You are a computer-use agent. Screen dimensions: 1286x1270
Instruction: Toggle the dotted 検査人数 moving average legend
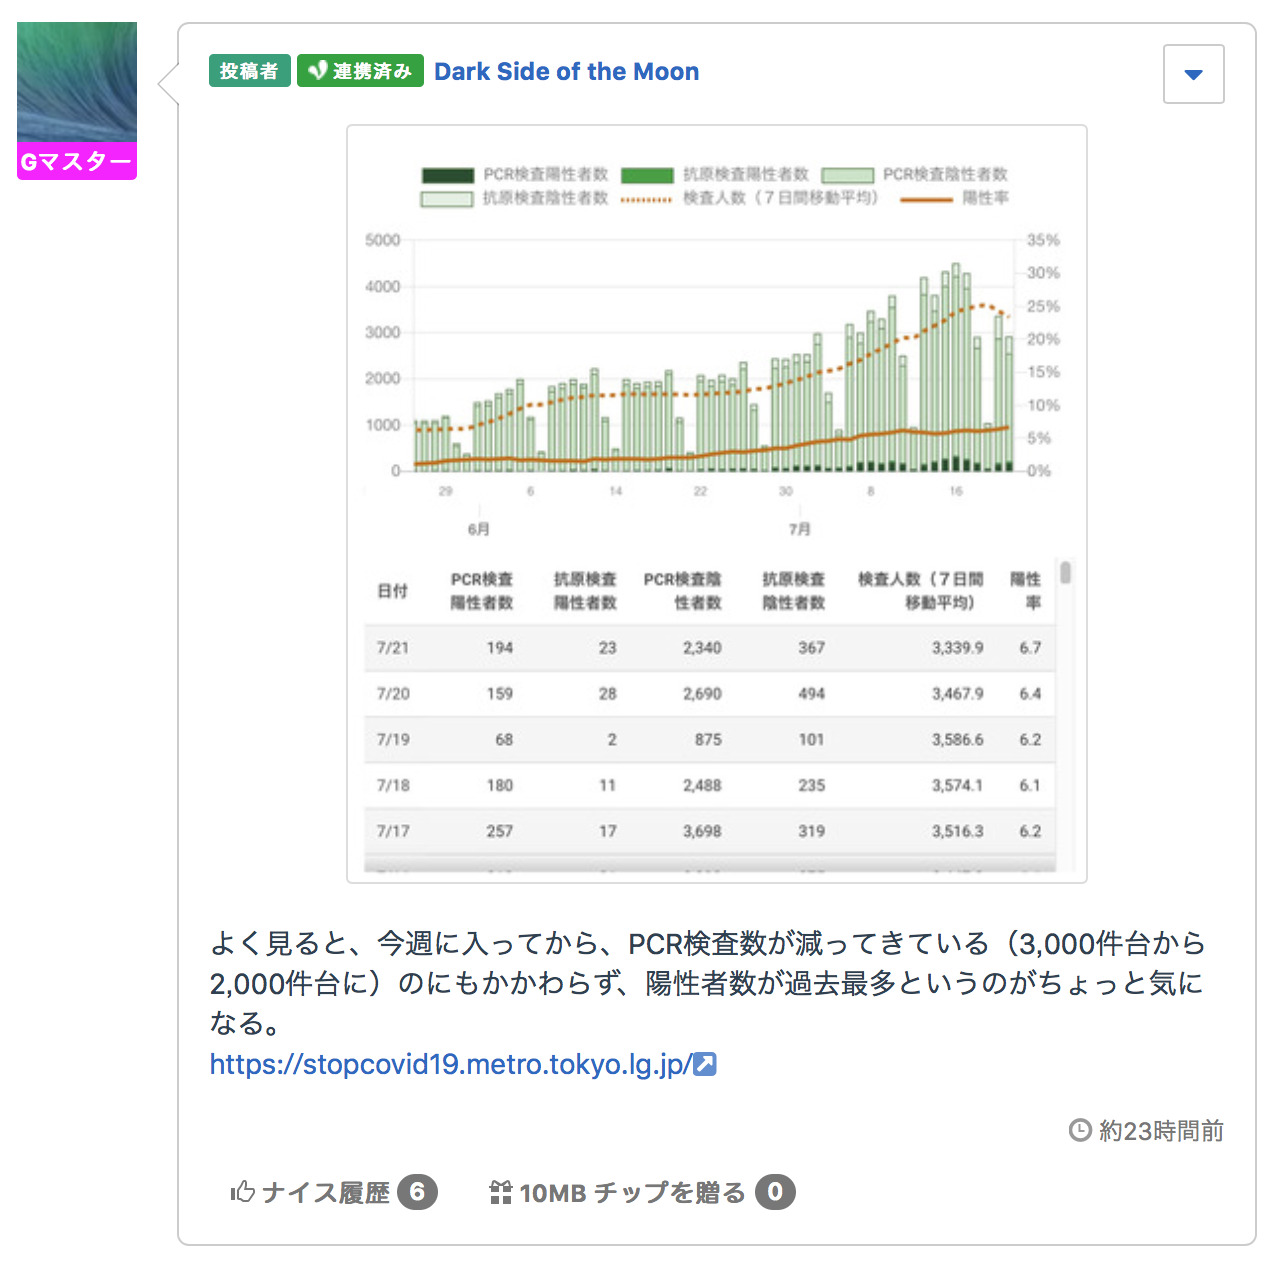click(748, 199)
